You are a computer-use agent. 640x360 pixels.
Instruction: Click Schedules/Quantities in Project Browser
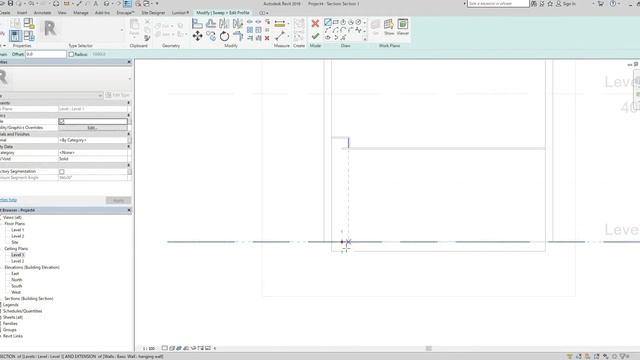point(22,311)
